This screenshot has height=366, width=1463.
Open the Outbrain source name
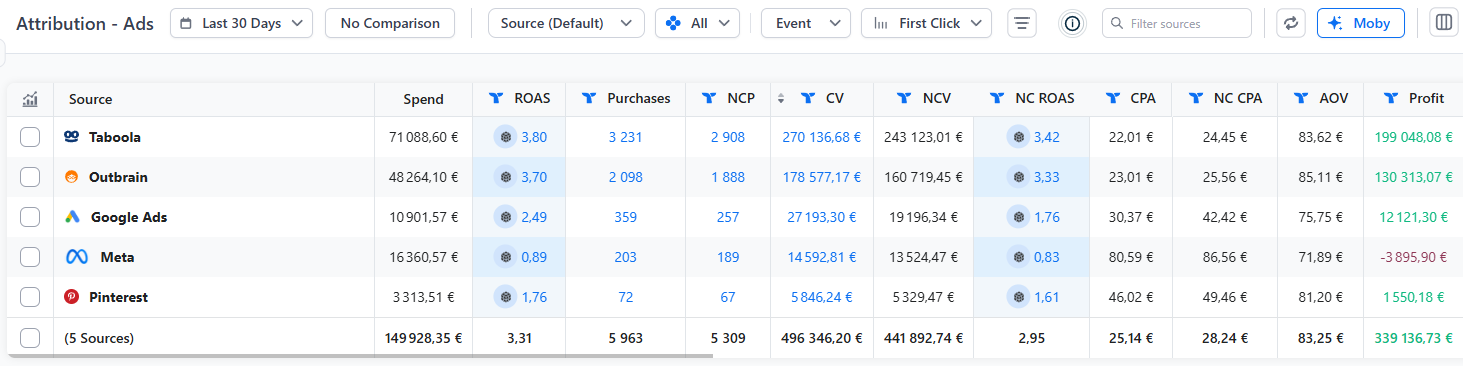point(118,177)
